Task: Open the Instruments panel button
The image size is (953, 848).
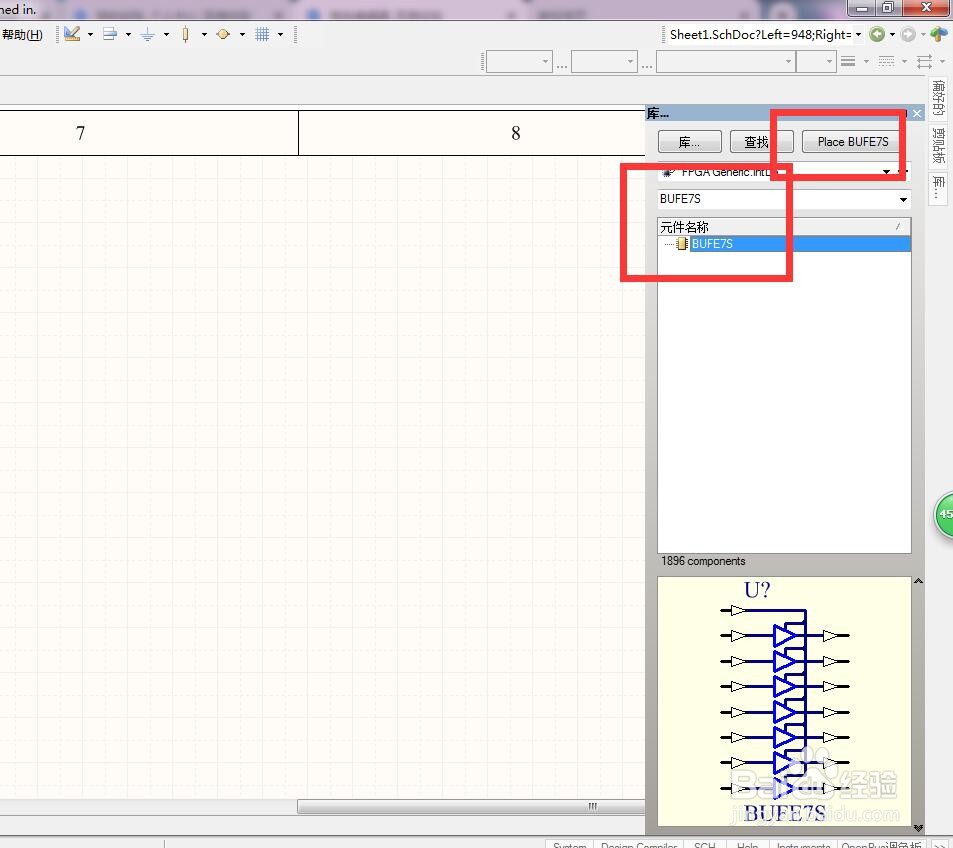Action: point(803,844)
